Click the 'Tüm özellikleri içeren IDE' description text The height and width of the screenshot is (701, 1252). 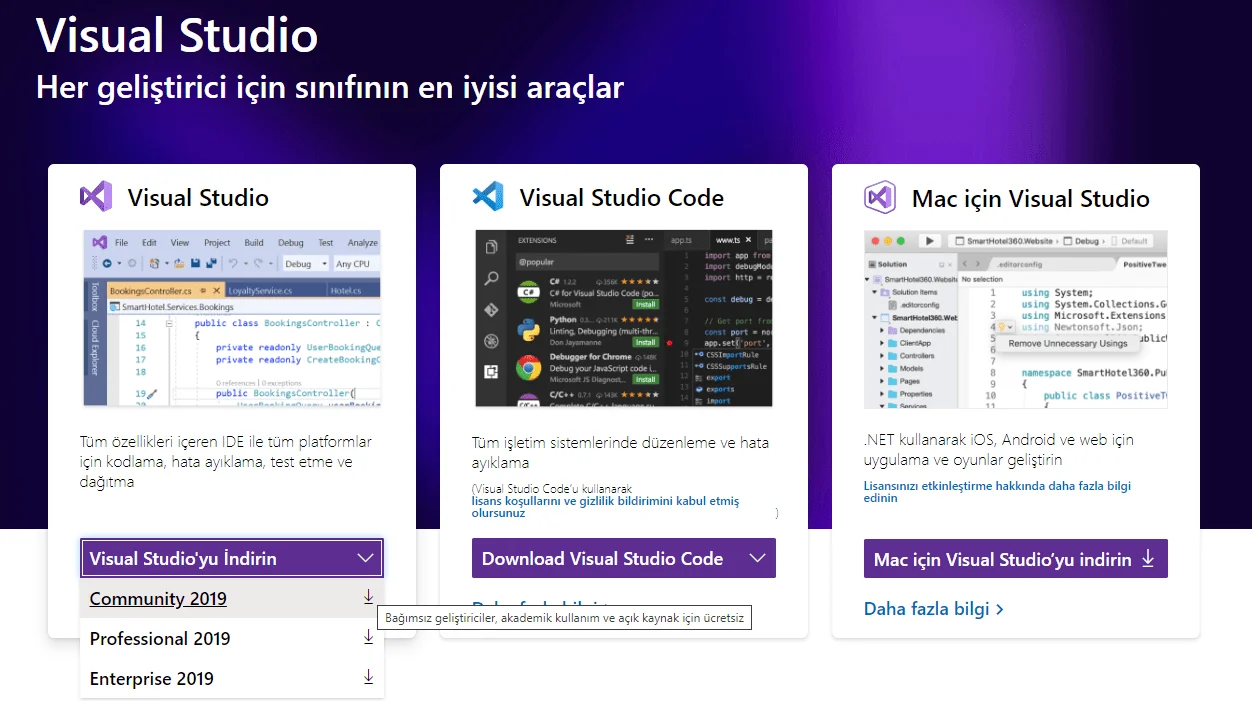coord(226,461)
